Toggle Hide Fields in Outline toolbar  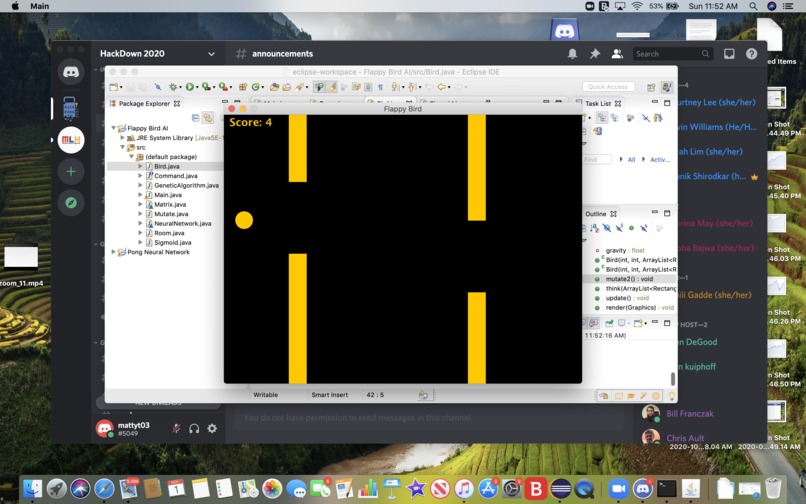pyautogui.click(x=607, y=228)
